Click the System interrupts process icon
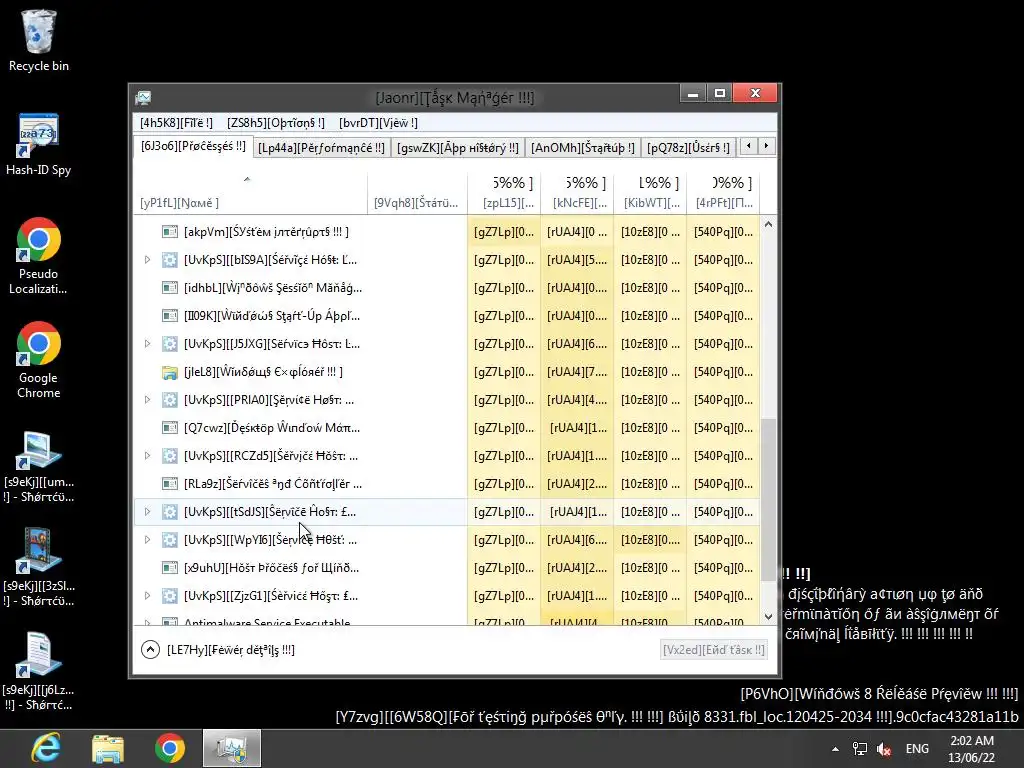Viewport: 1024px width, 768px height. pos(170,232)
